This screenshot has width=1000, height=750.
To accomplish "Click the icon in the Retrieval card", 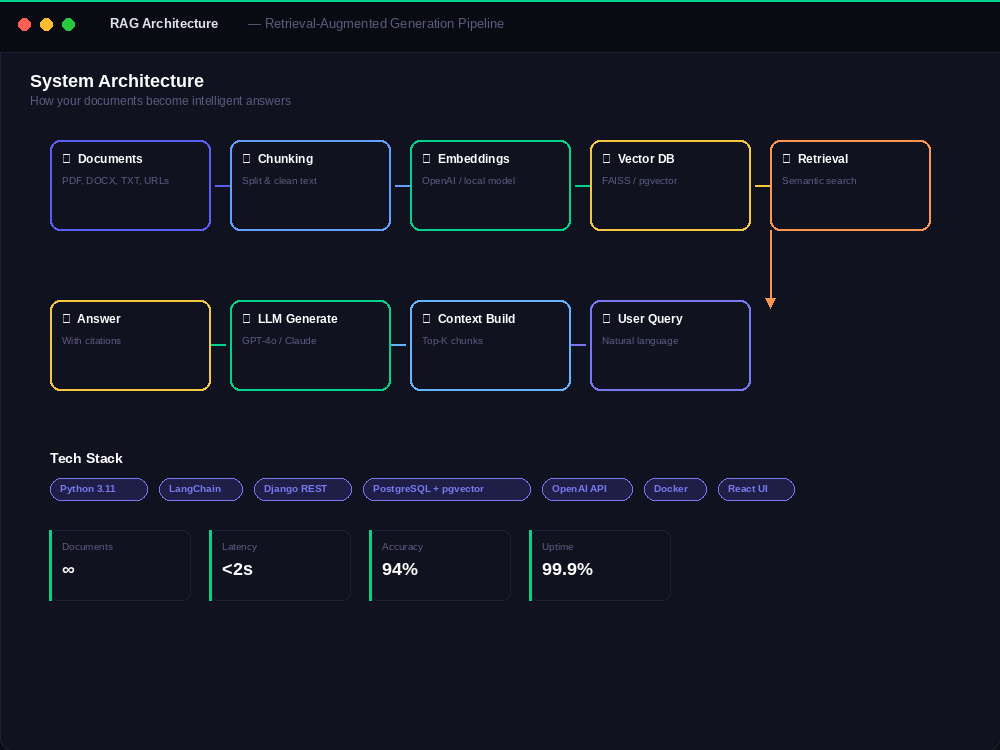I will pyautogui.click(x=786, y=159).
